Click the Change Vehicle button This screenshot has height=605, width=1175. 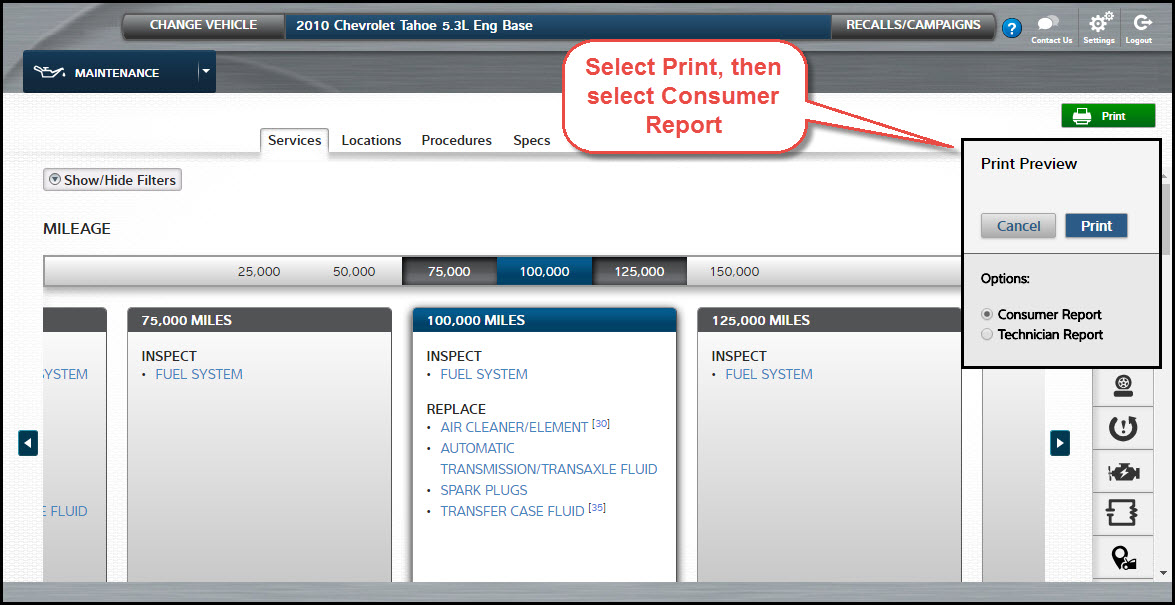(203, 25)
